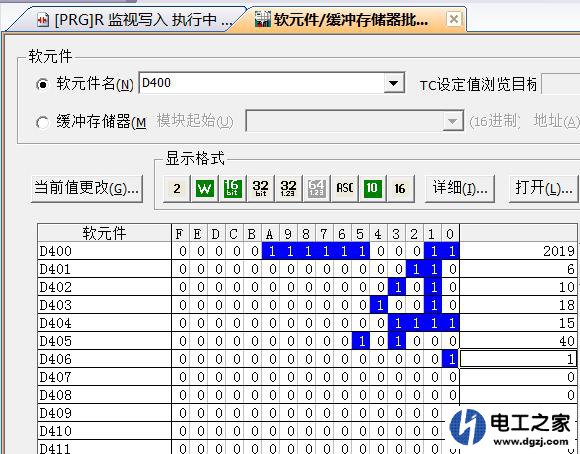This screenshot has width=580, height=454.
Task: Click the D401 value 6
Action: coord(518,269)
